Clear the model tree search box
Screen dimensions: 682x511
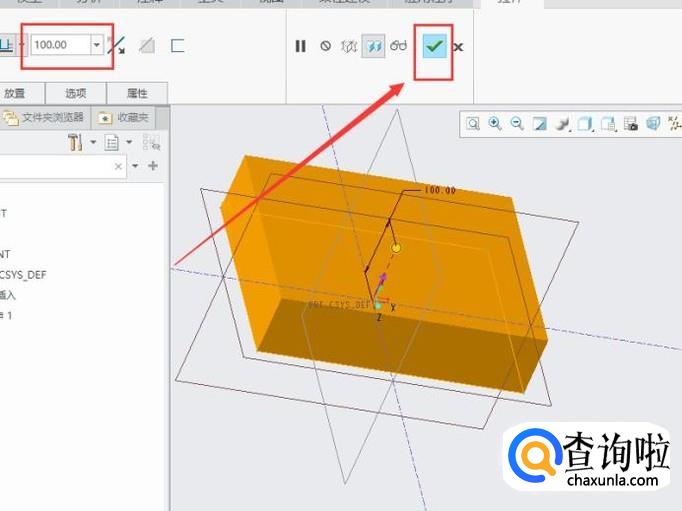(118, 166)
